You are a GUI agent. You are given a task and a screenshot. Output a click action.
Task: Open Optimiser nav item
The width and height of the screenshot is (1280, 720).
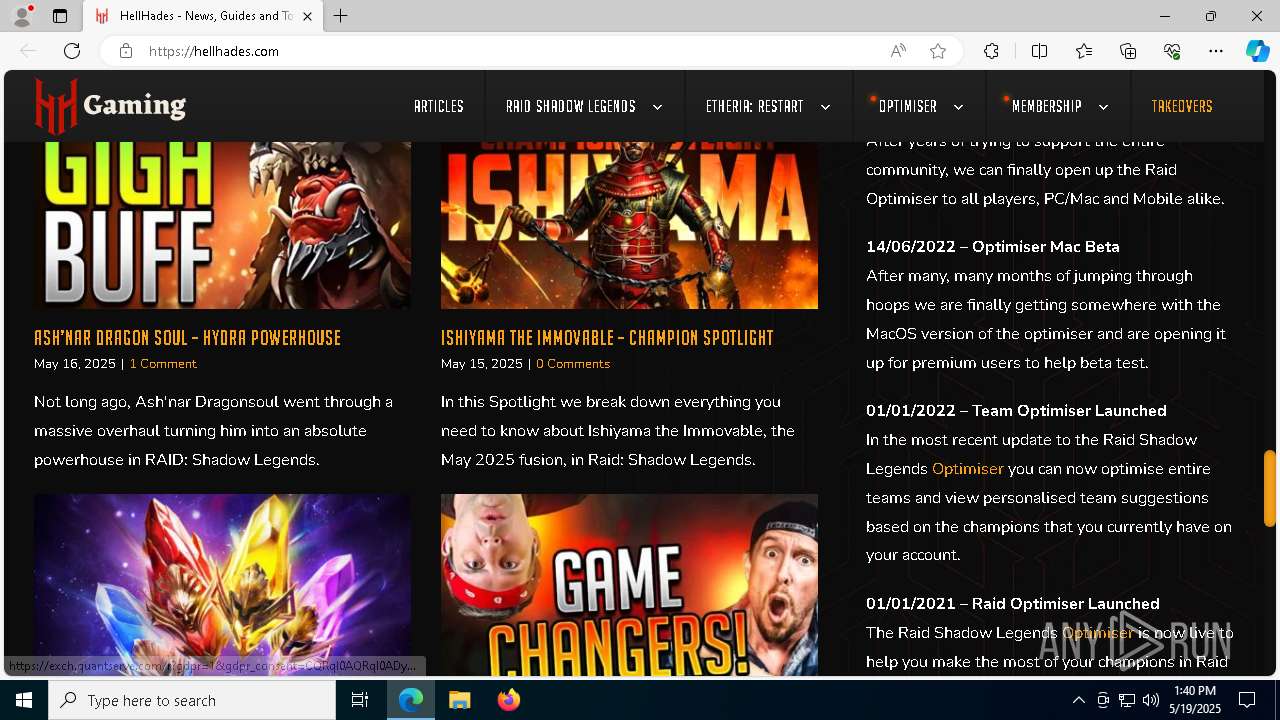point(908,106)
